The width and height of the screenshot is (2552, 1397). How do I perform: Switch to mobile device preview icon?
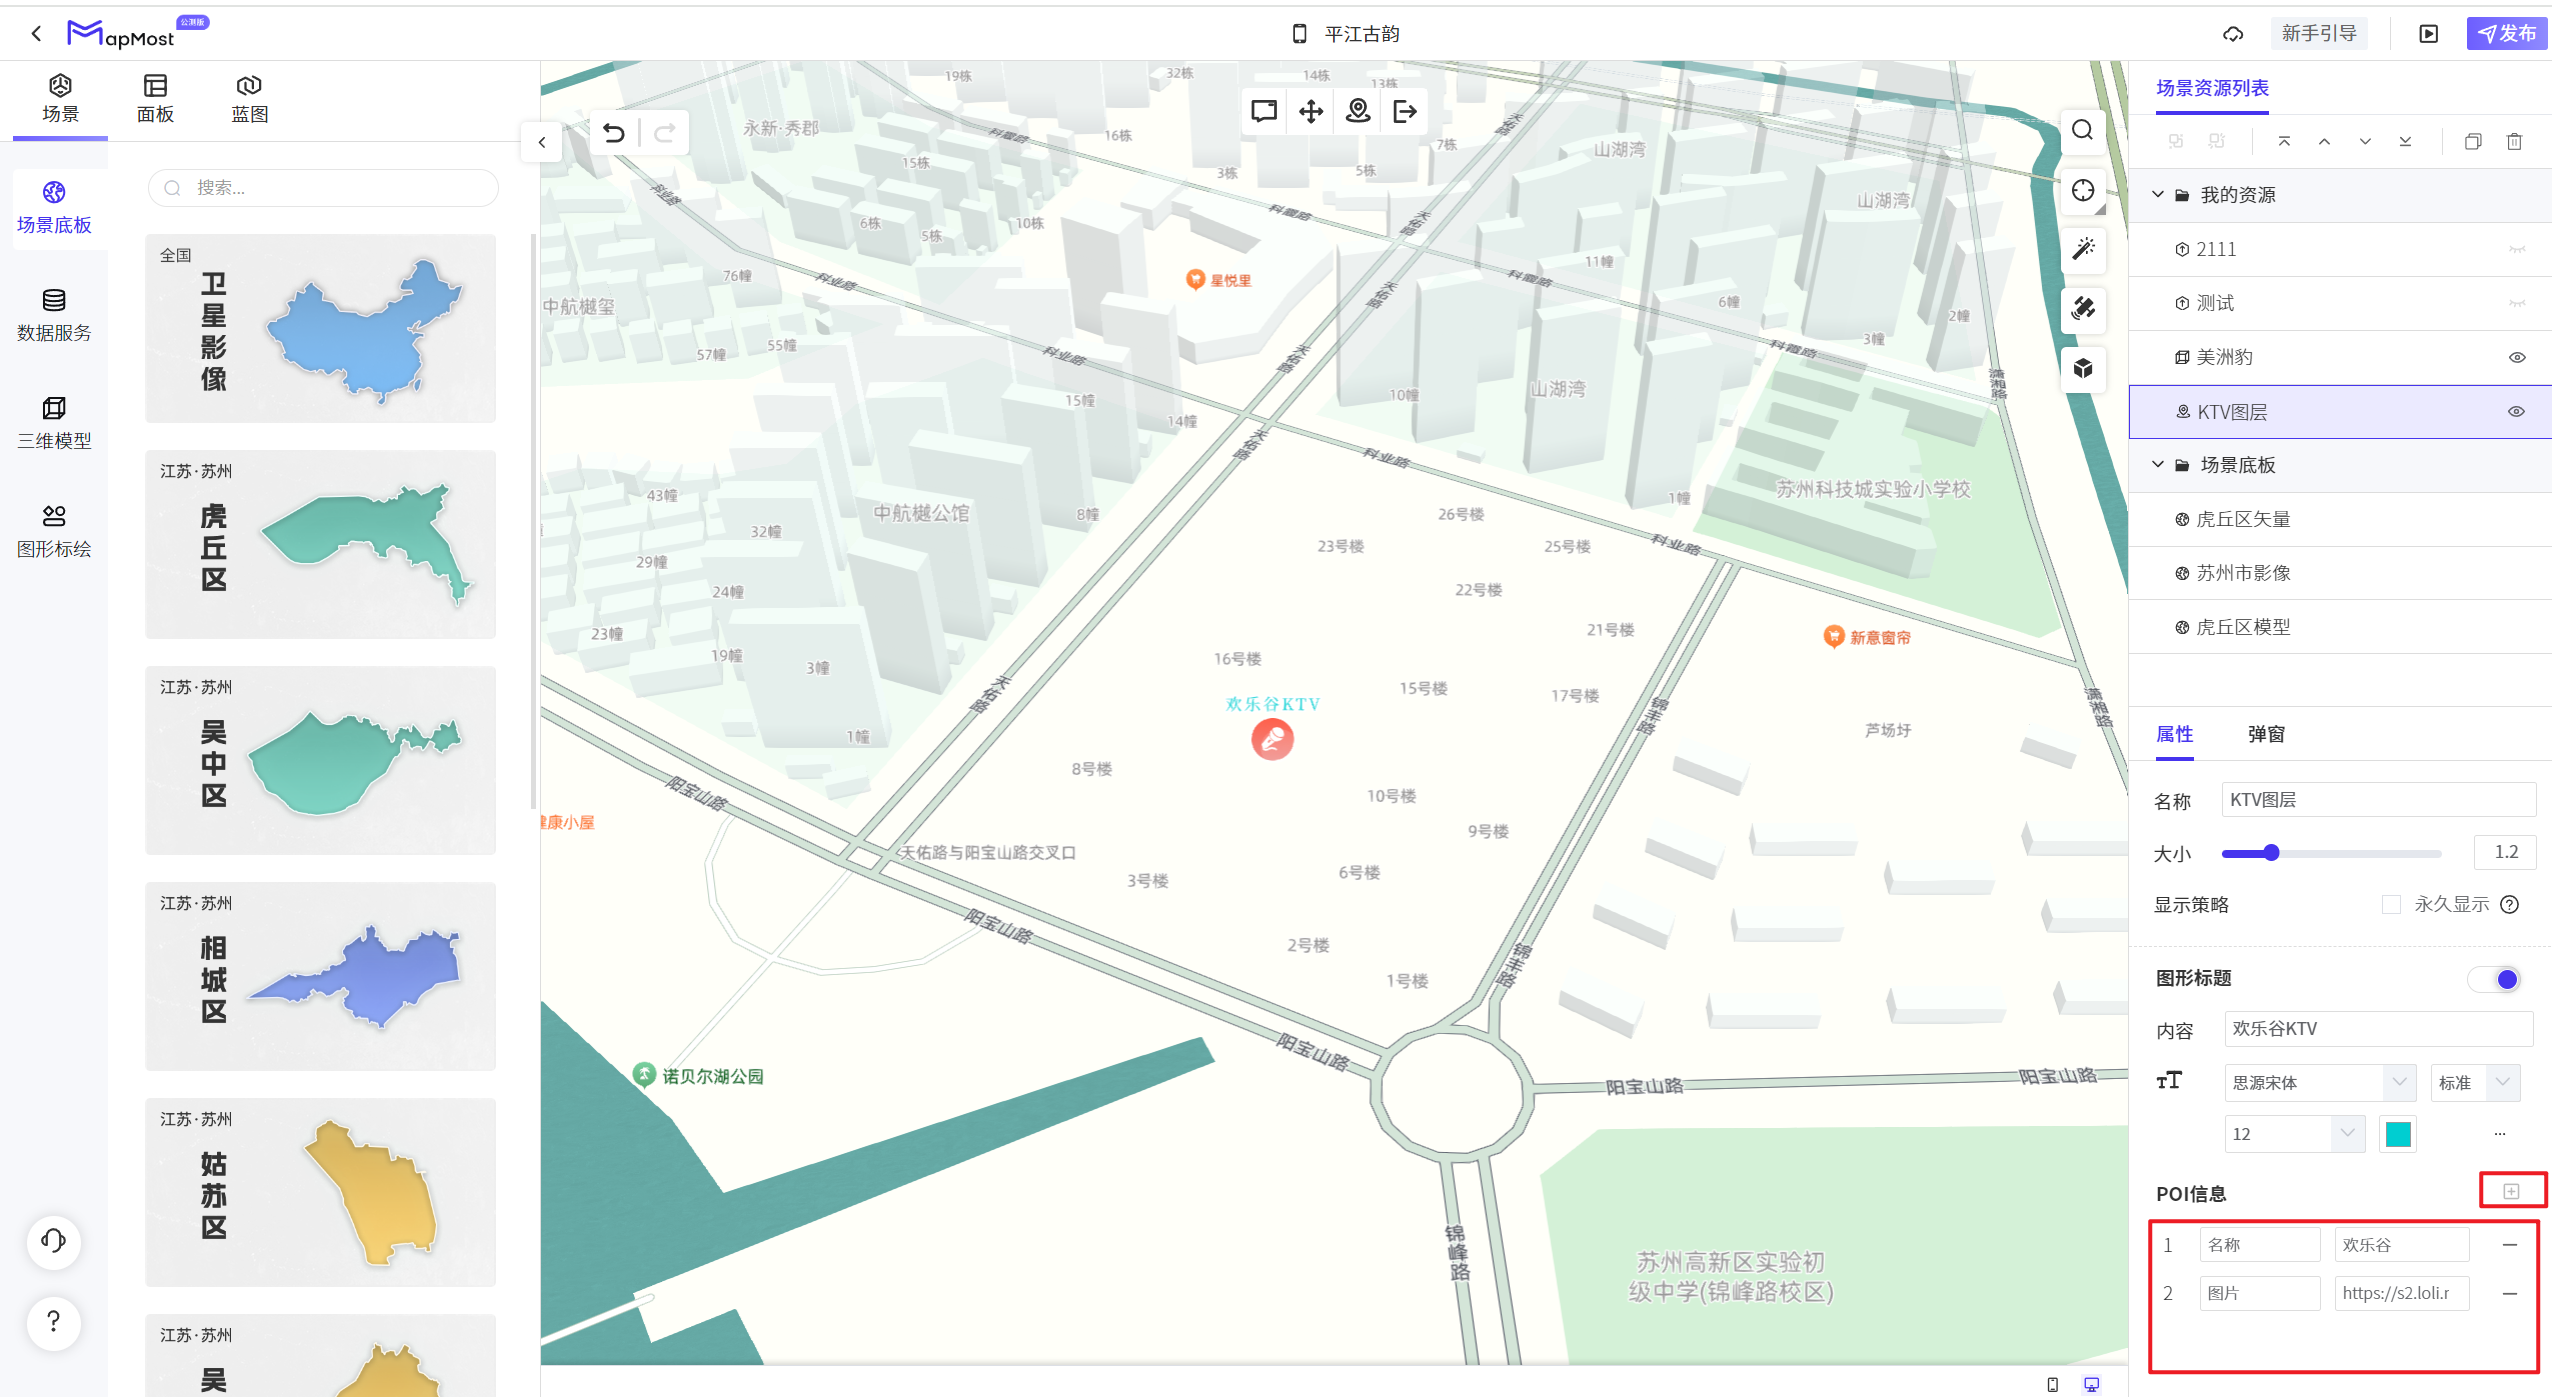point(2052,1384)
